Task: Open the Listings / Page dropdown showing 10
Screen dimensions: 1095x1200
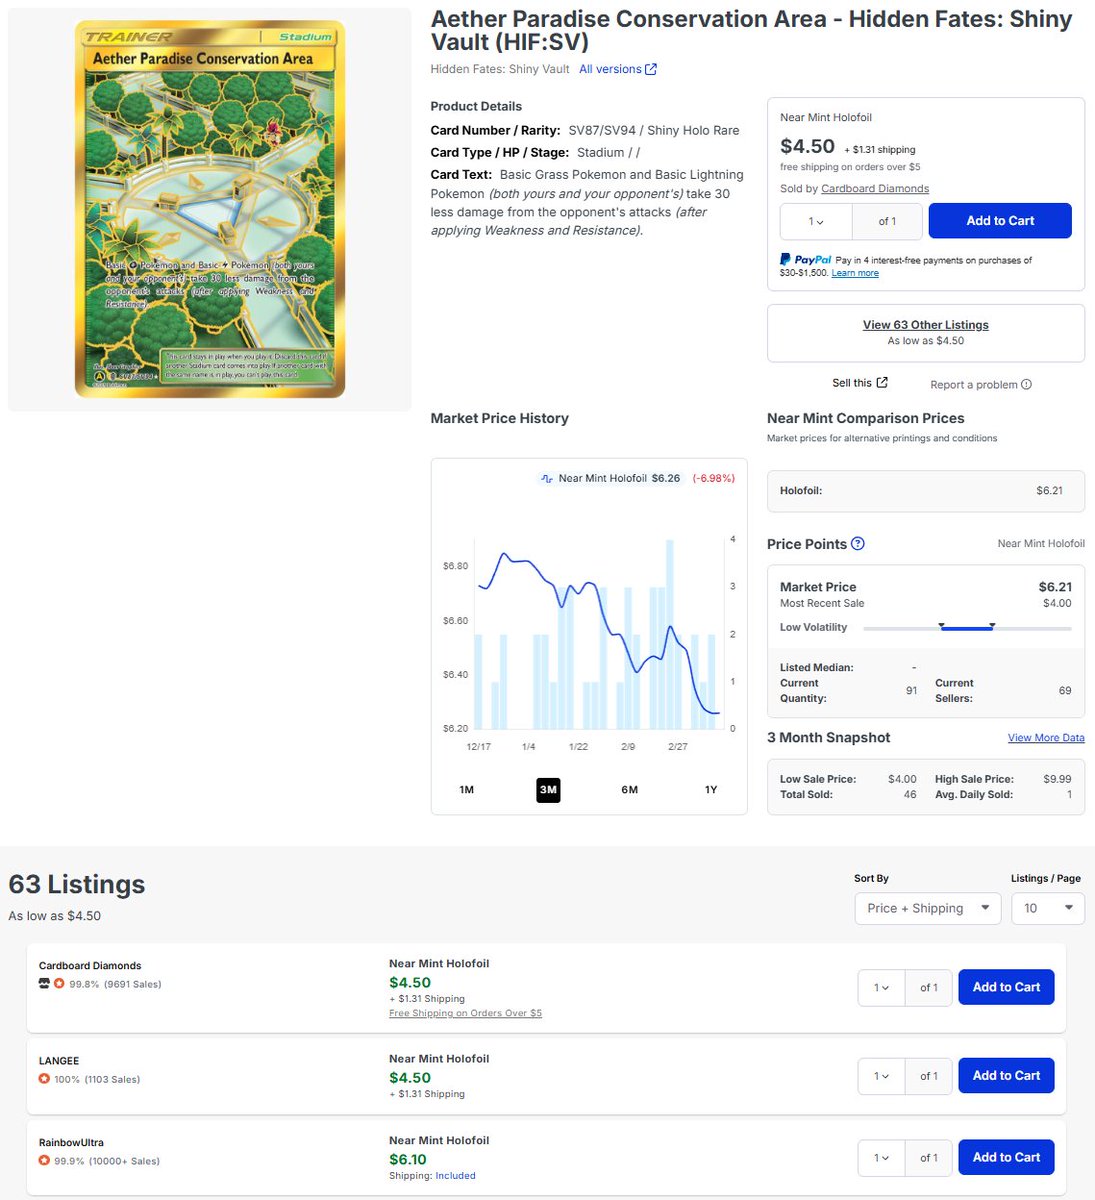Action: click(x=1047, y=908)
